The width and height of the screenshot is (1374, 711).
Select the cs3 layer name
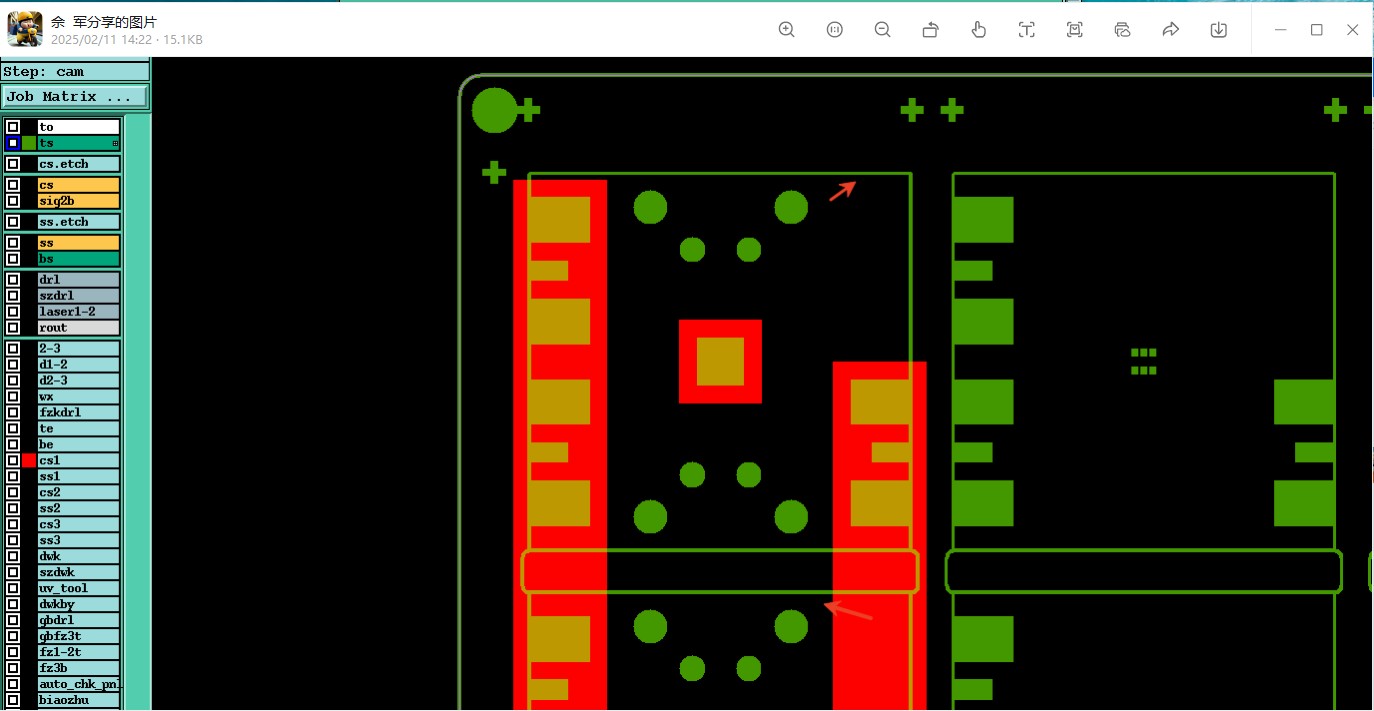click(79, 525)
